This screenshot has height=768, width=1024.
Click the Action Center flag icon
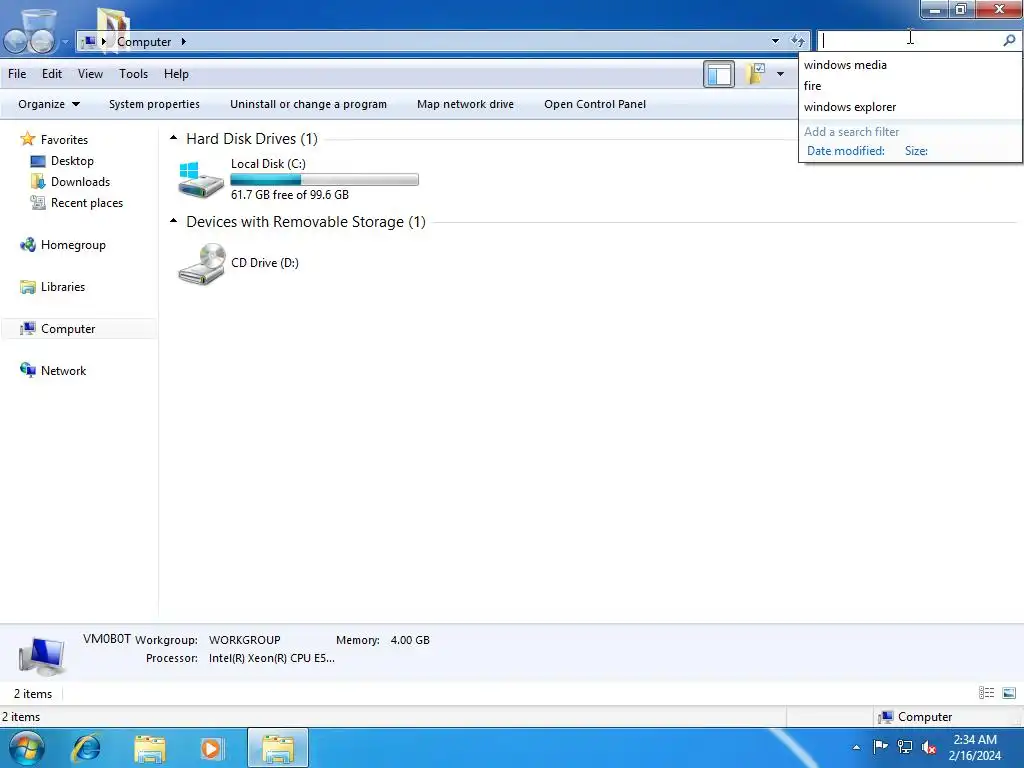pyautogui.click(x=880, y=746)
